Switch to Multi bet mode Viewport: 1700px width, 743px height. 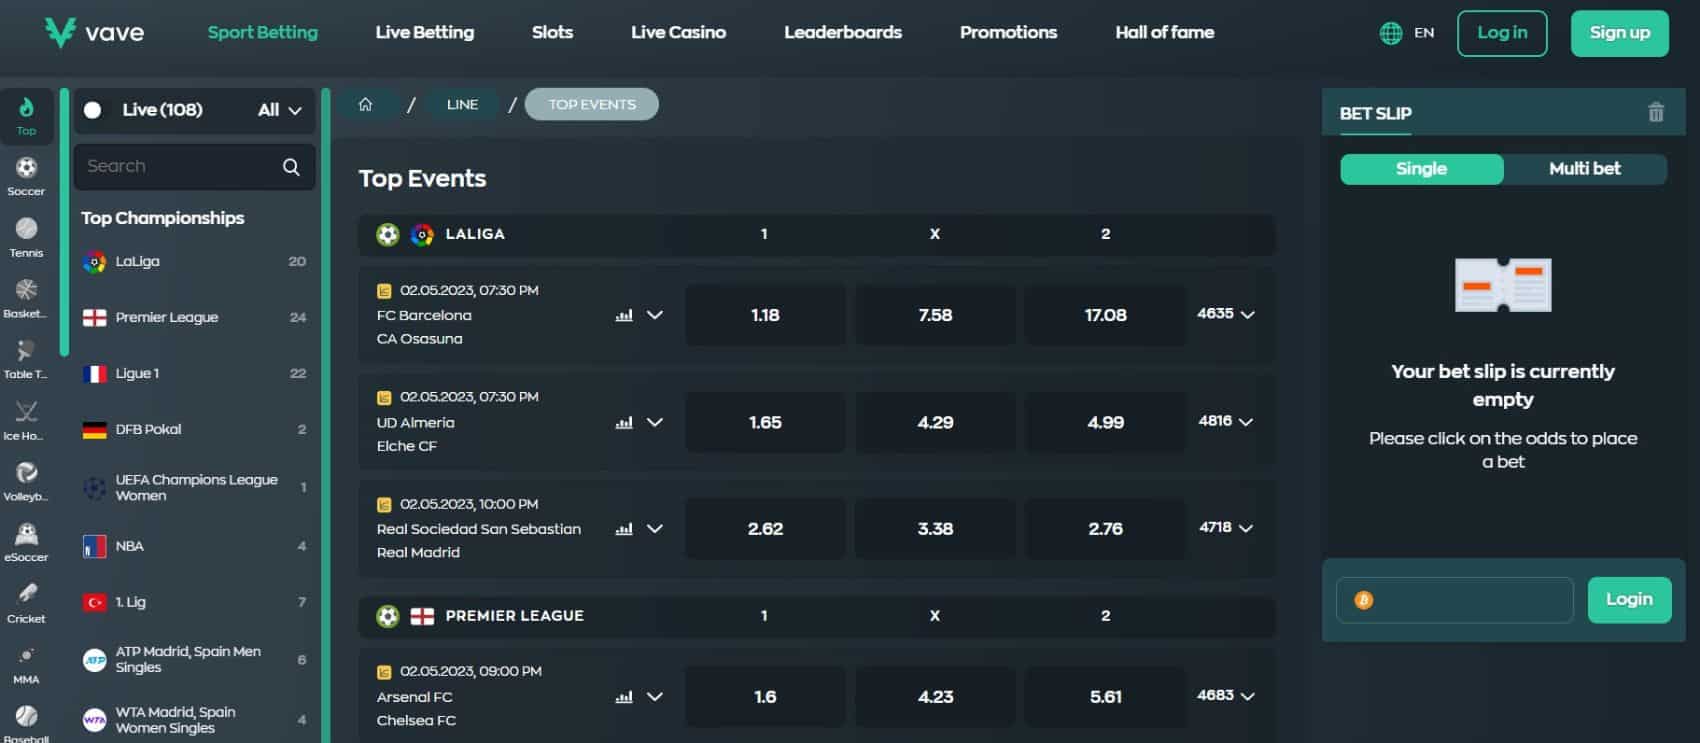(1584, 169)
